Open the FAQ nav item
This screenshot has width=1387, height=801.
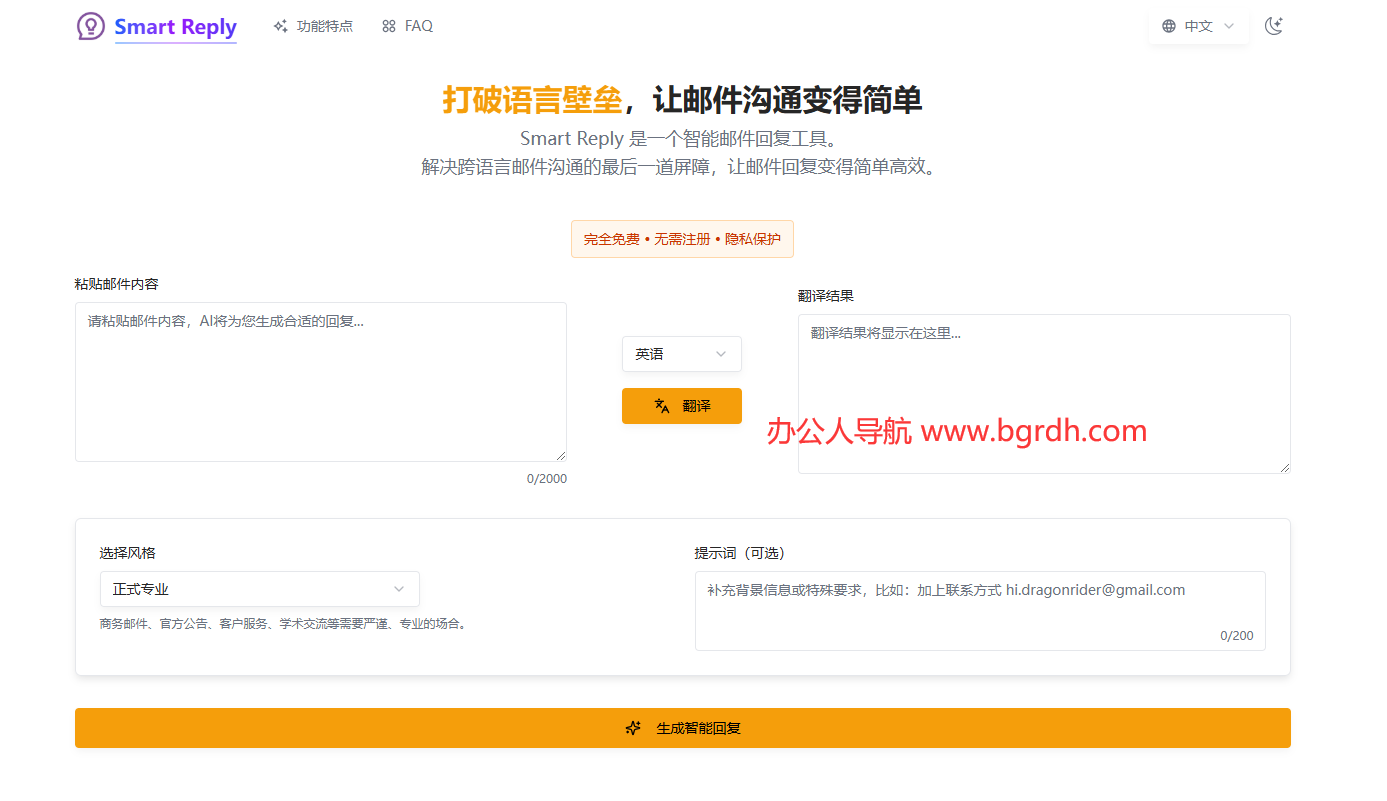(x=418, y=27)
